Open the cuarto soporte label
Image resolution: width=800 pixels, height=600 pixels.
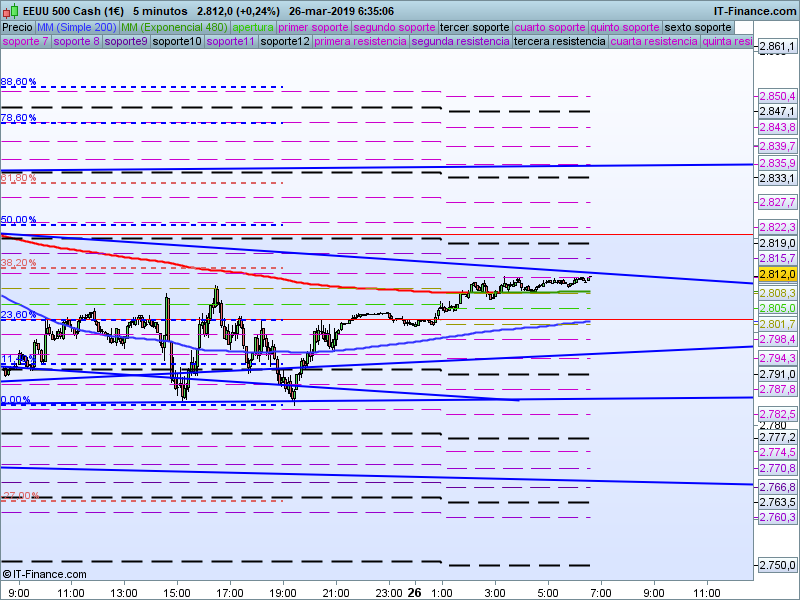[550, 28]
